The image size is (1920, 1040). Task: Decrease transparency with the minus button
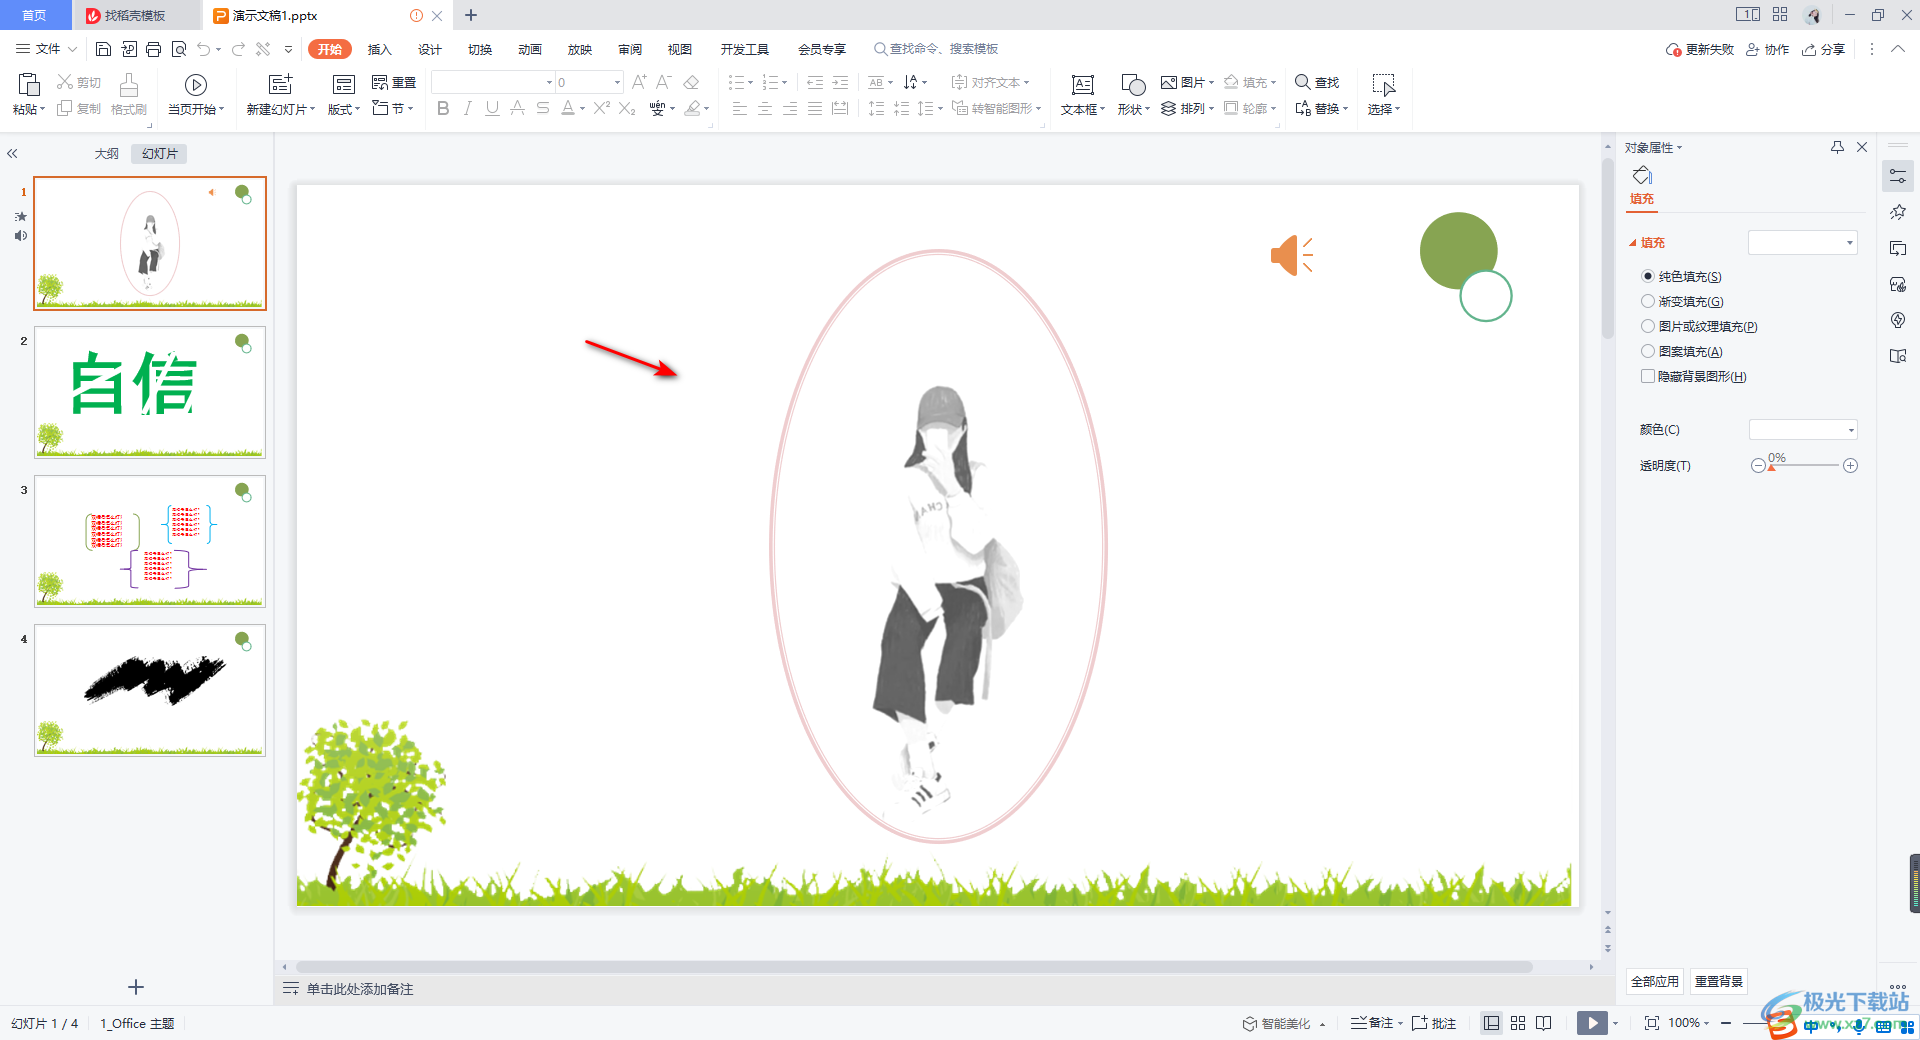[1758, 466]
